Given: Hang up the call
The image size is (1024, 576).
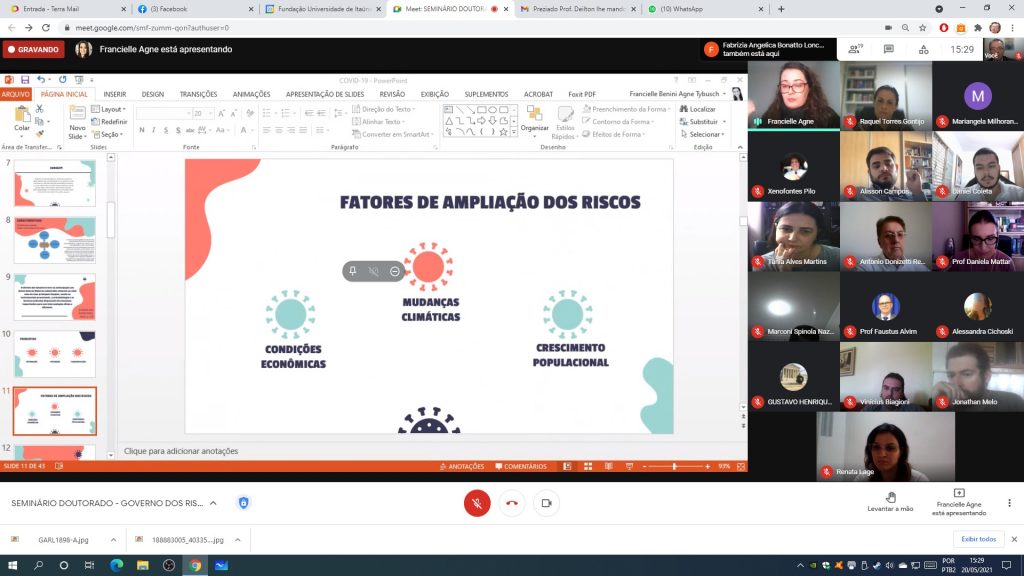Looking at the screenshot, I should (x=512, y=503).
